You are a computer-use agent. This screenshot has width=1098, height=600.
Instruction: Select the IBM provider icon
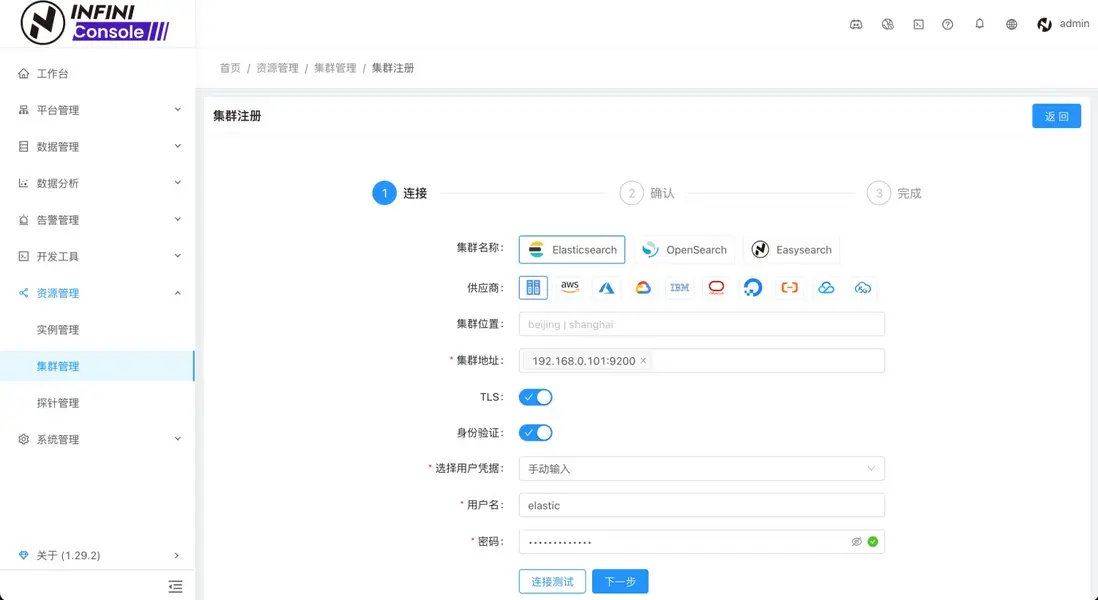tap(679, 288)
